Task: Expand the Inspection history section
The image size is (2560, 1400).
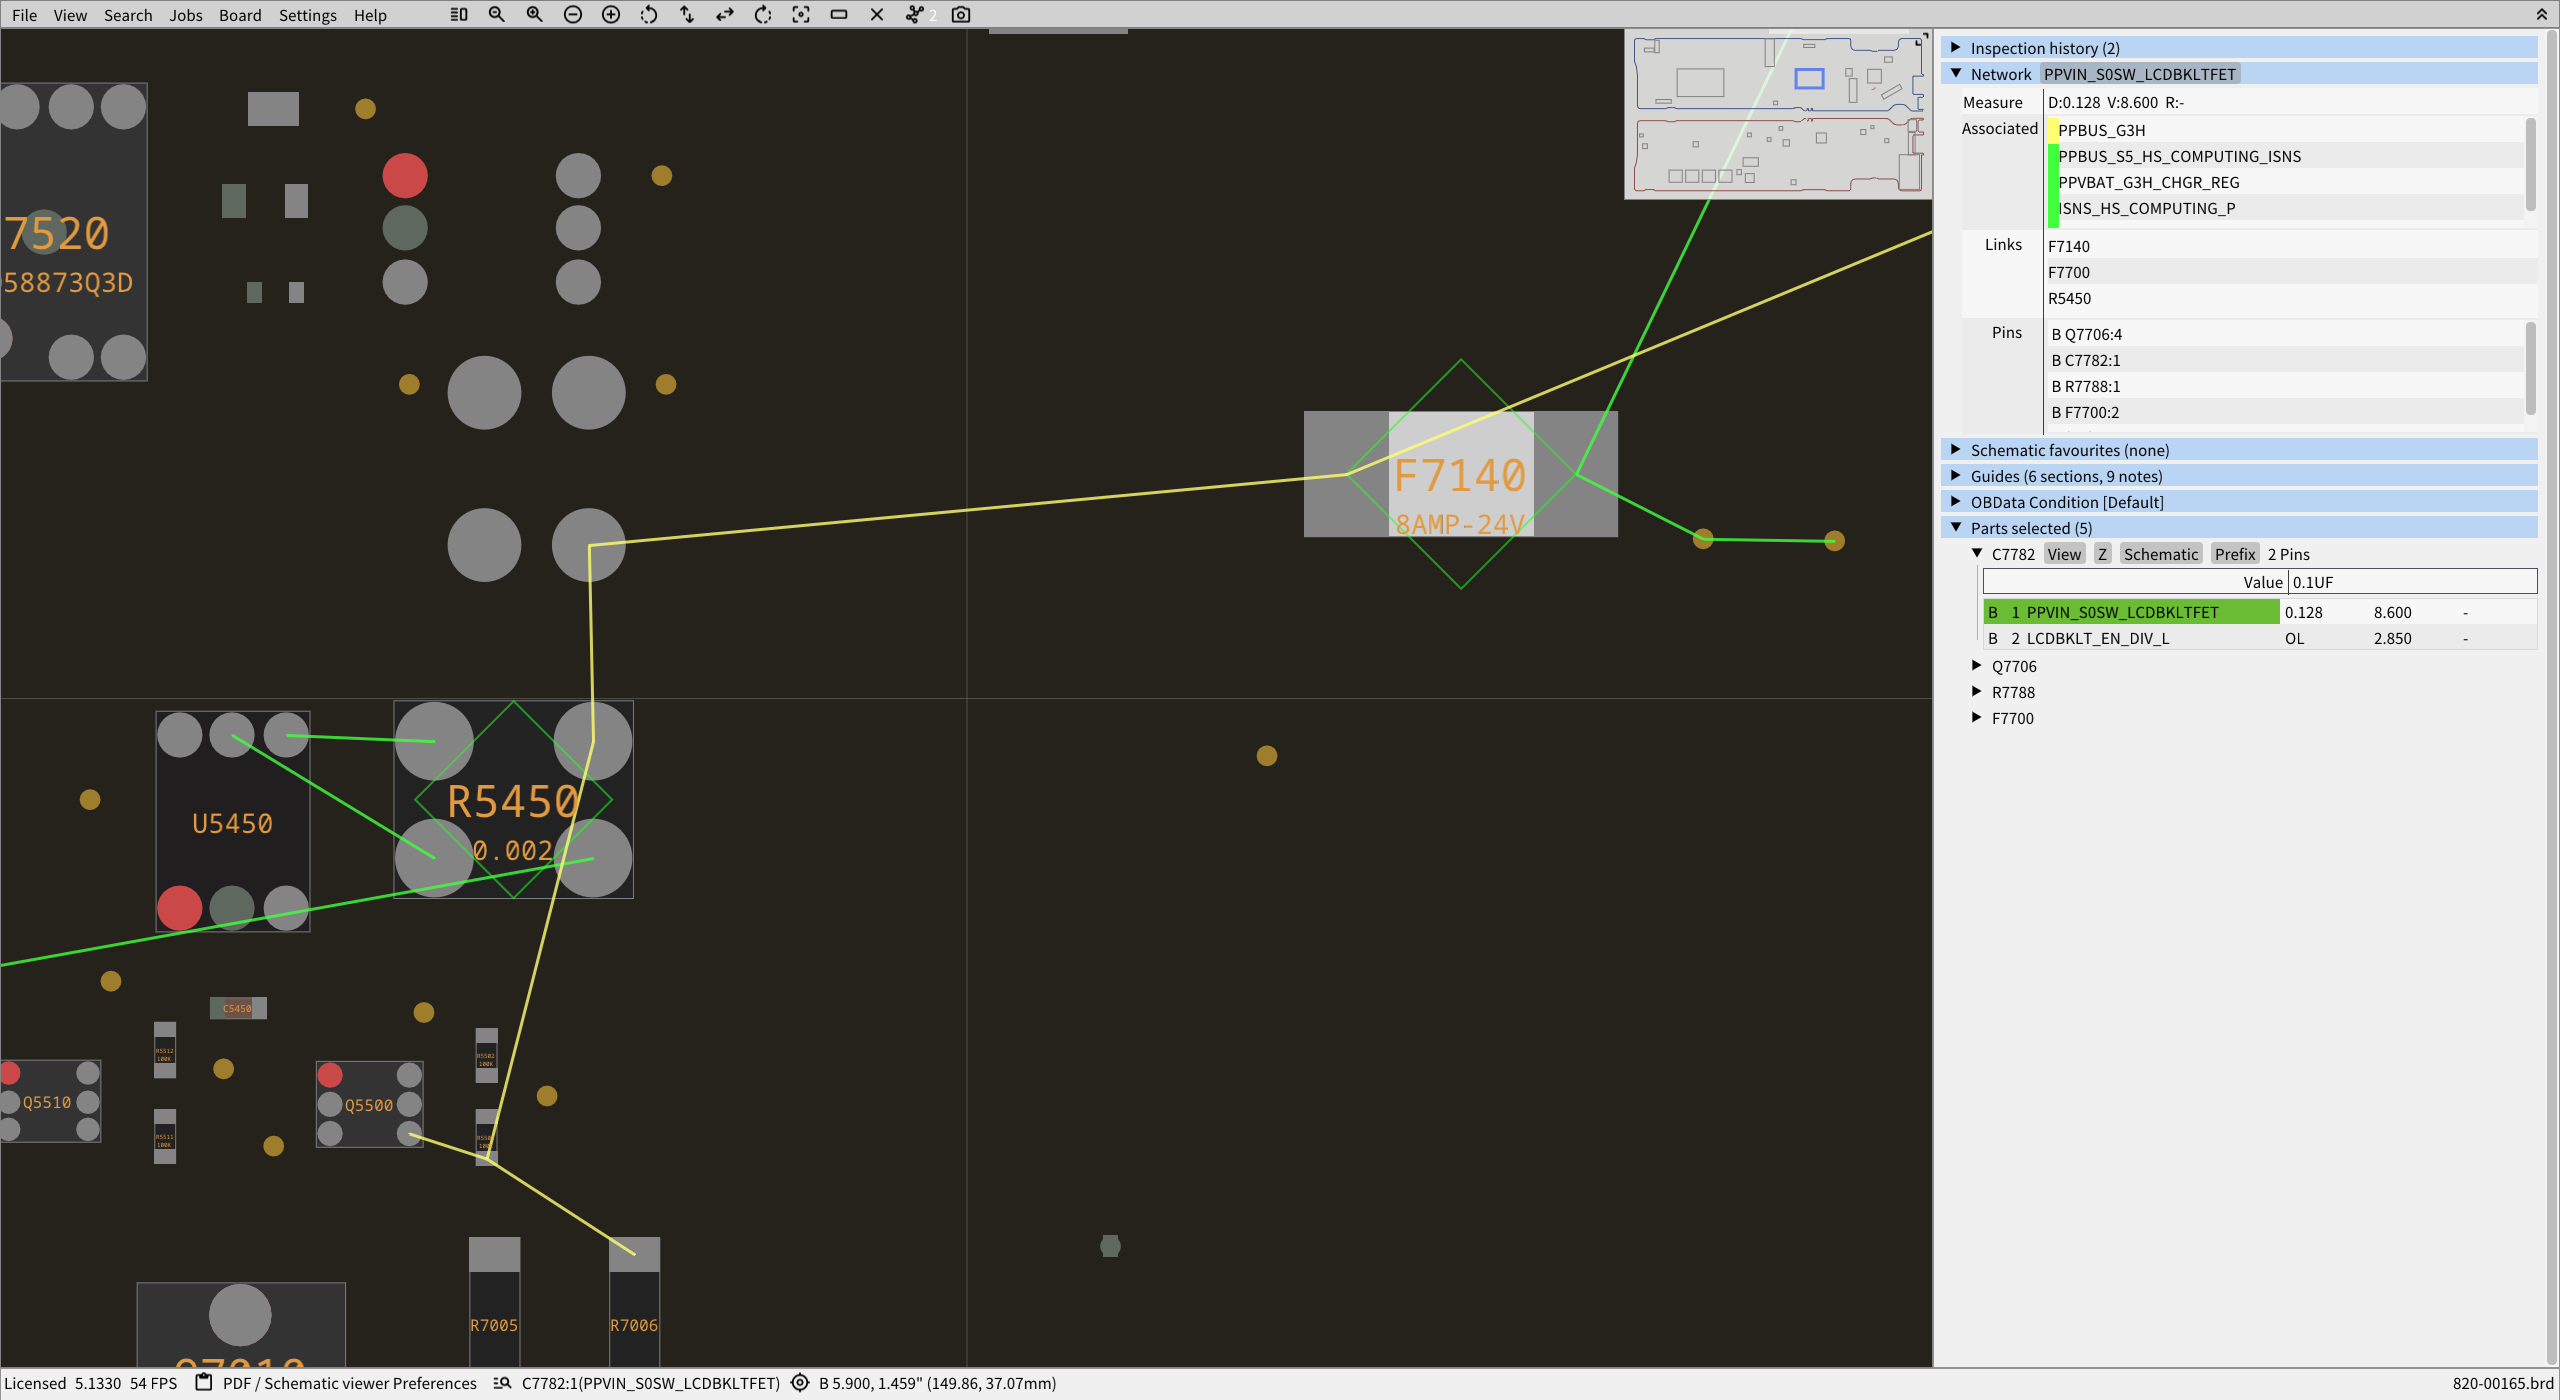Action: pyautogui.click(x=1955, y=47)
